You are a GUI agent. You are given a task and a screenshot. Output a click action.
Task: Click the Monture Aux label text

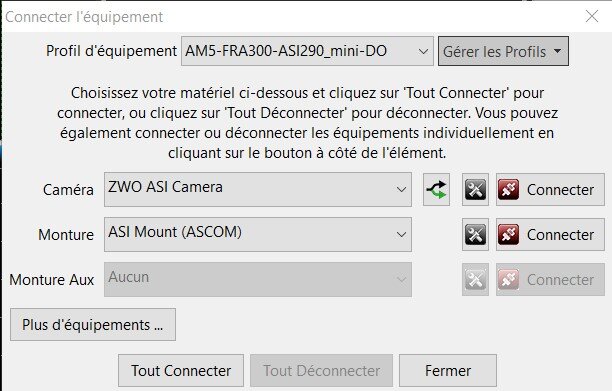pos(52,280)
